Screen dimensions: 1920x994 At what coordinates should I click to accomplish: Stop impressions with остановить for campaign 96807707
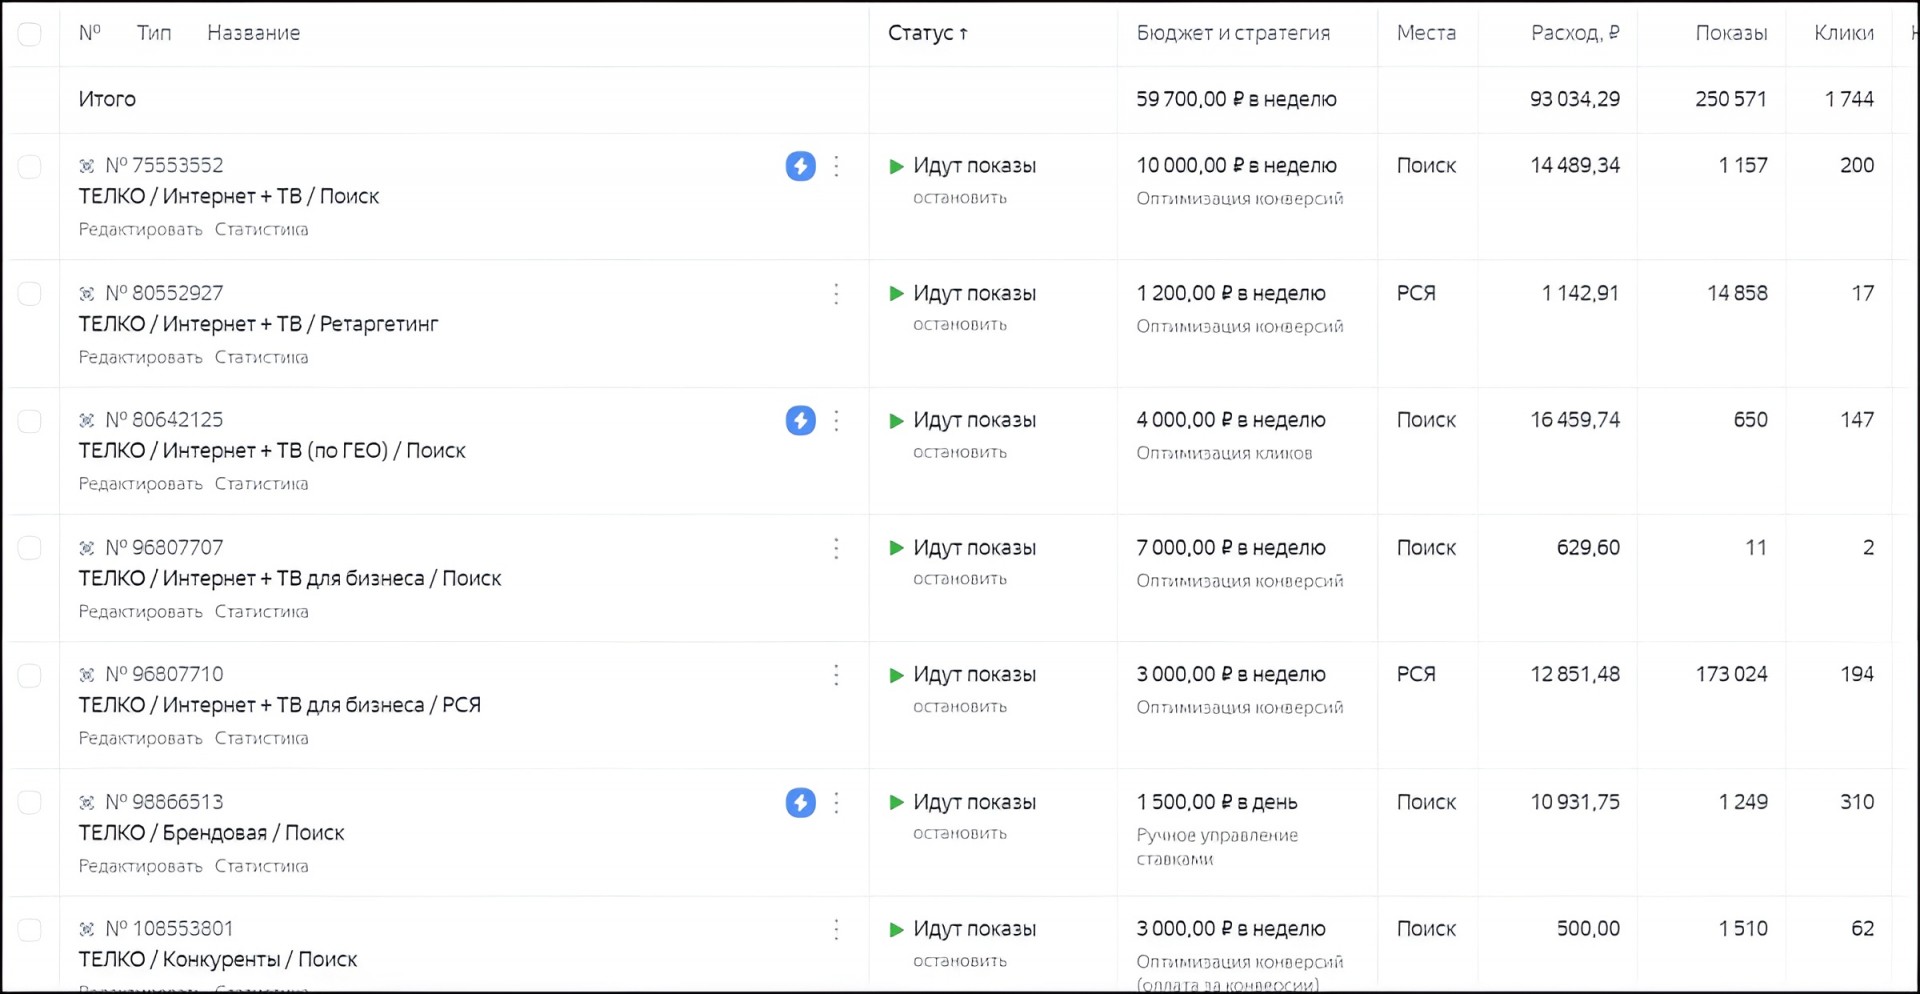tap(959, 579)
